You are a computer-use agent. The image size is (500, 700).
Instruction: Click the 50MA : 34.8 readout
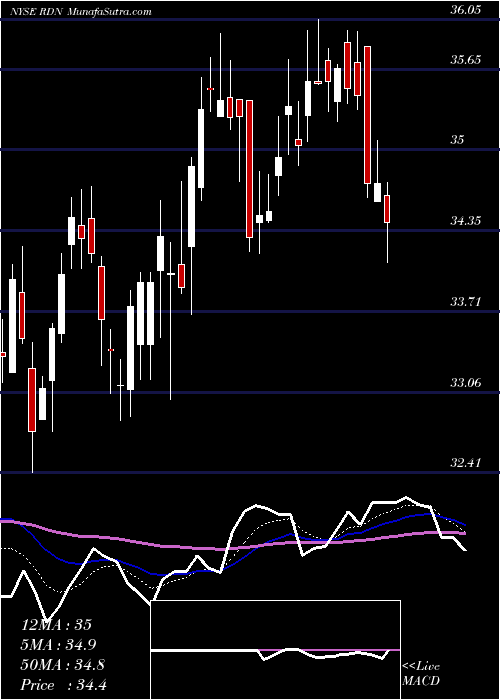[63, 665]
